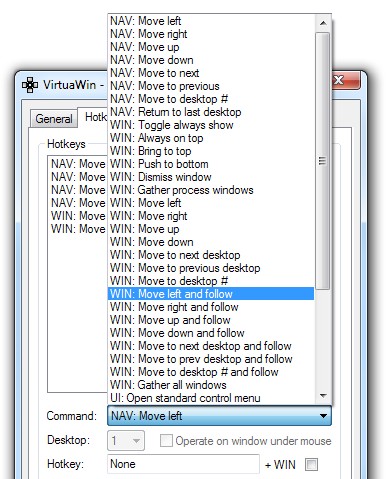The image size is (389, 479).
Task: Select WIN: Move right and follow
Action: (x=211, y=307)
